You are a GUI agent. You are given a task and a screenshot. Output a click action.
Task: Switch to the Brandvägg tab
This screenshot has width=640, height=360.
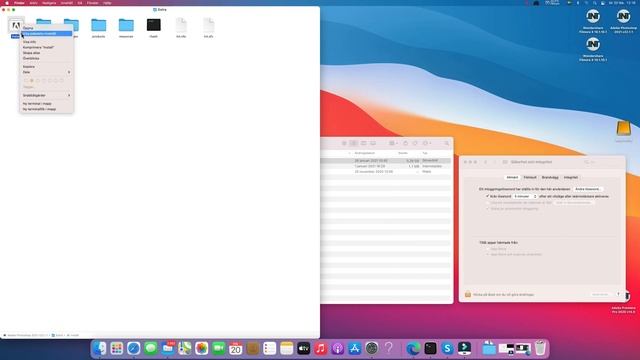pos(550,178)
